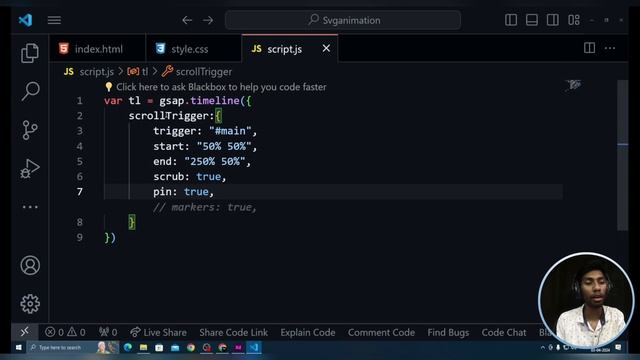Open the editor More Actions ellipsis
This screenshot has width=640, height=360.
[610, 48]
